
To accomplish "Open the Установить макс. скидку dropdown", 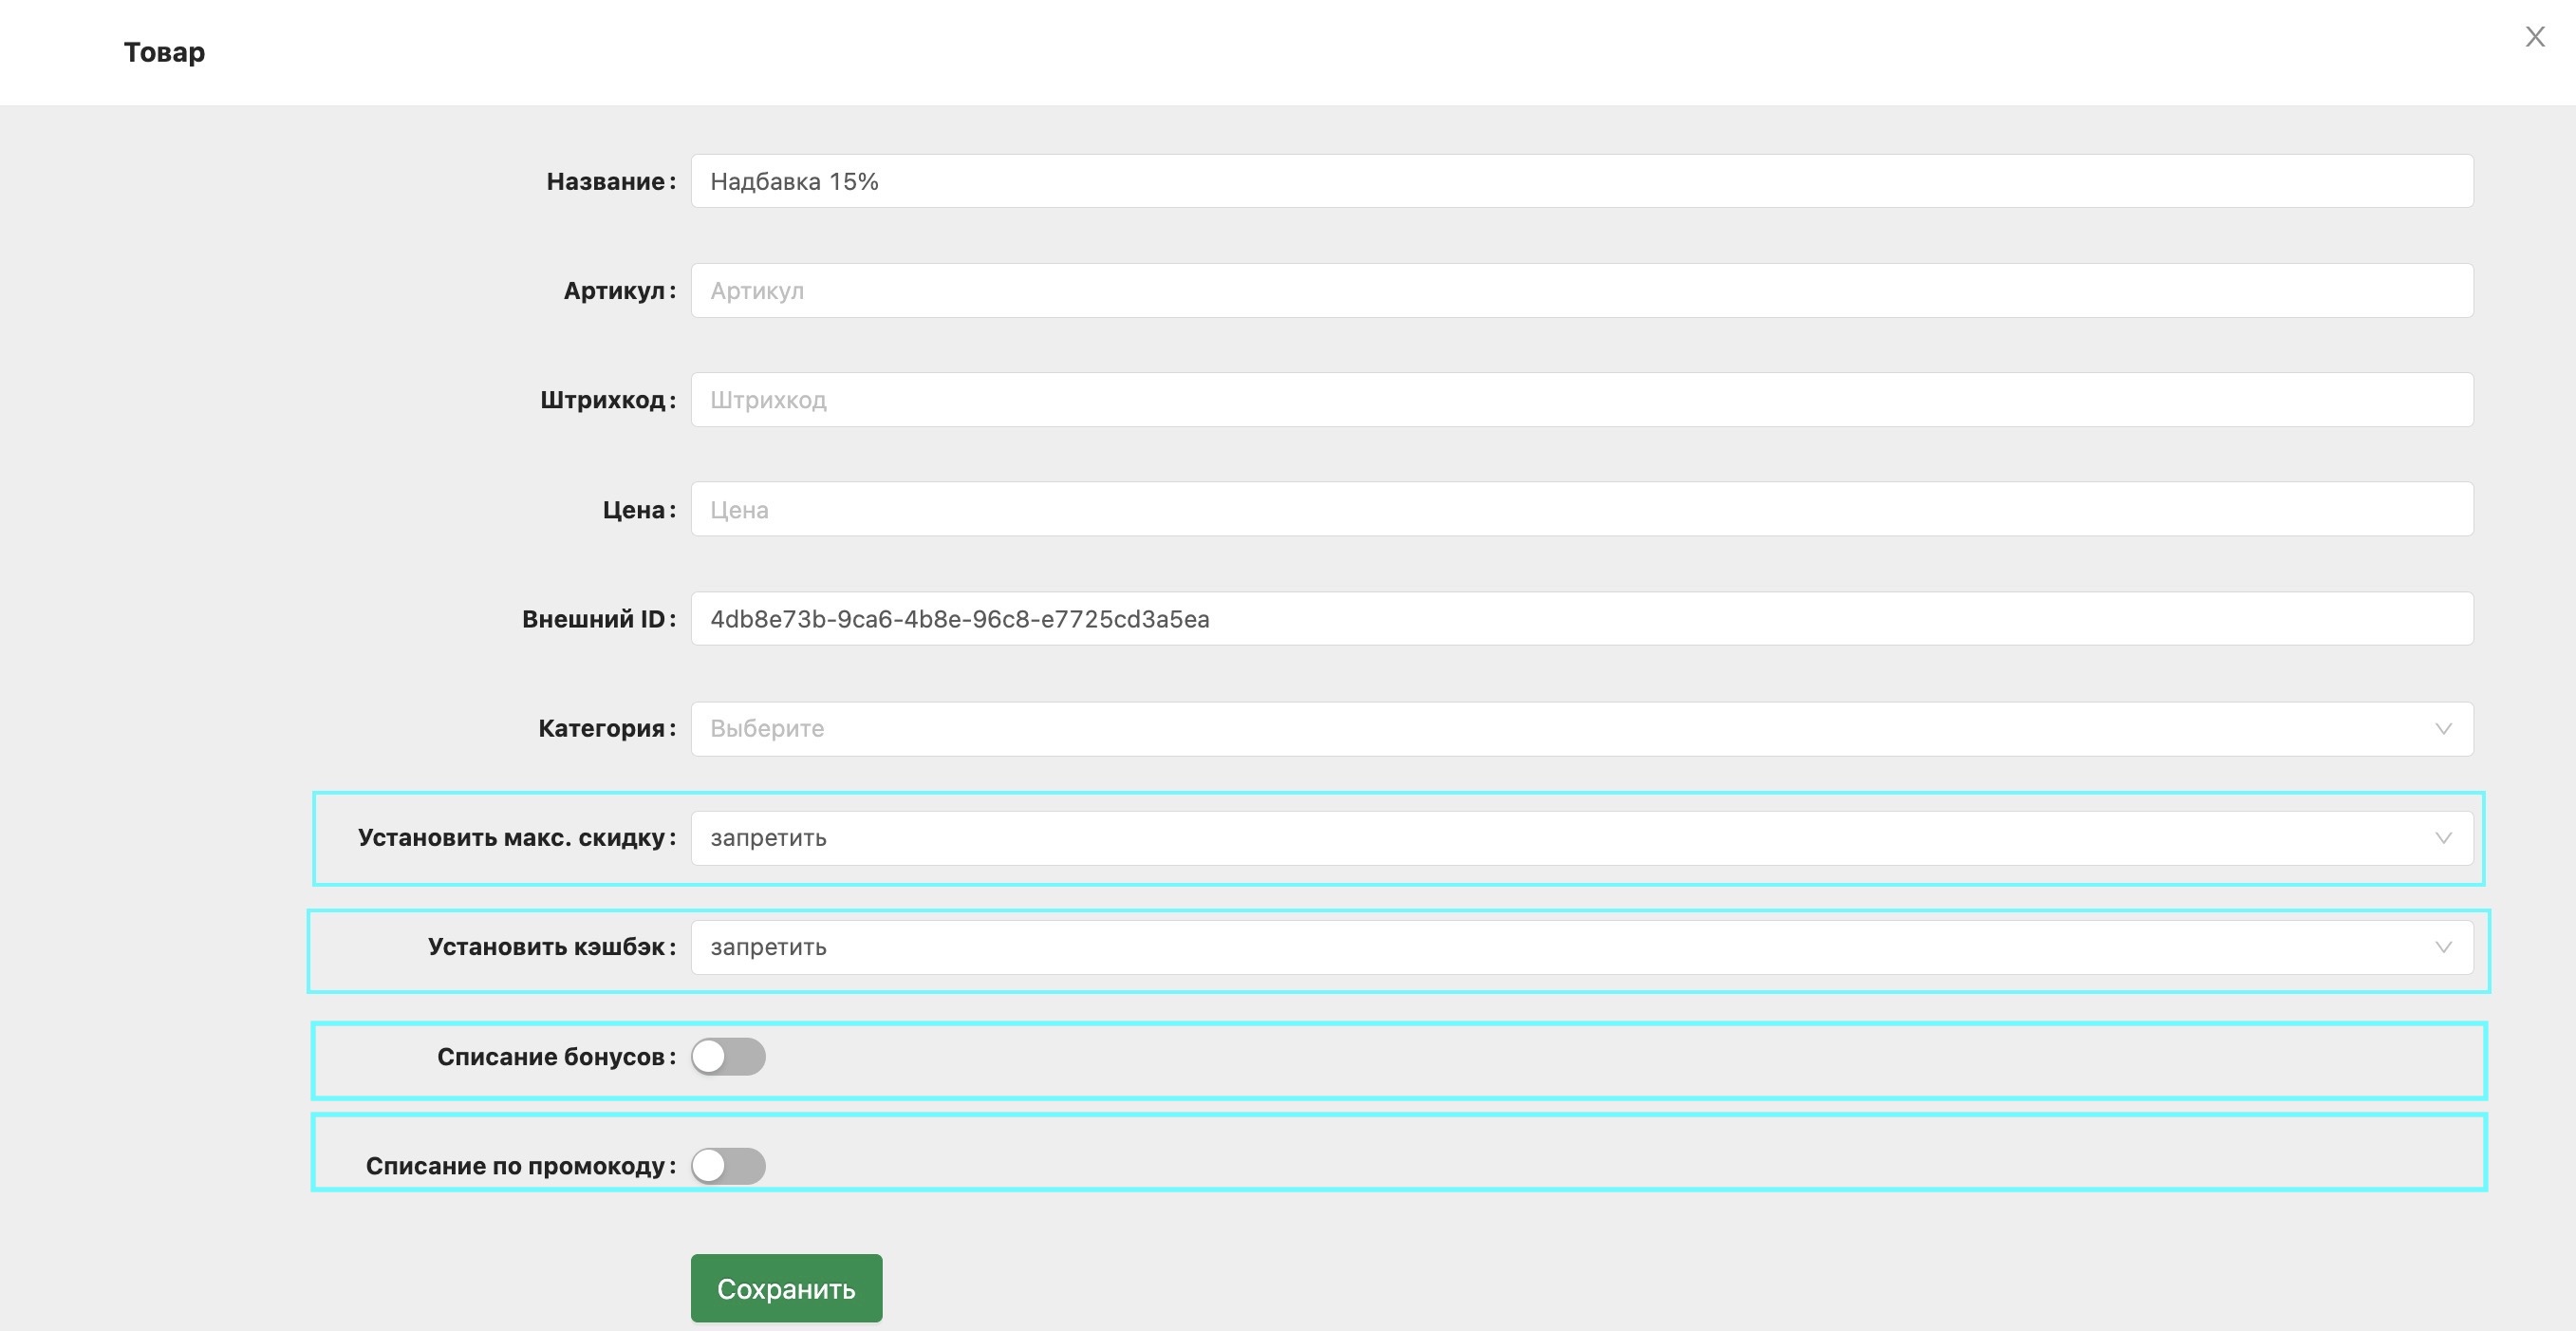I will (x=1582, y=838).
